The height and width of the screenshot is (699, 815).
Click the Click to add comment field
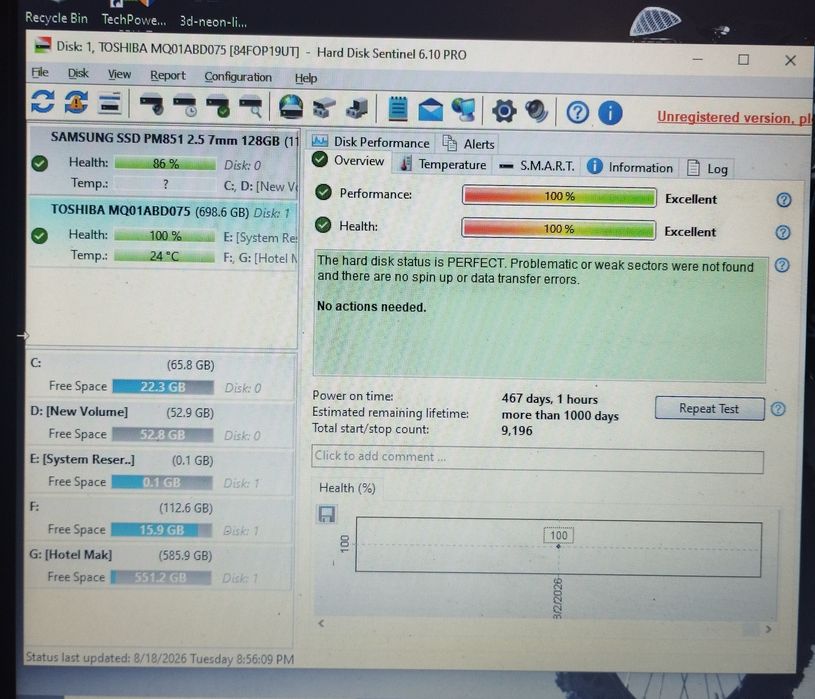coord(537,459)
